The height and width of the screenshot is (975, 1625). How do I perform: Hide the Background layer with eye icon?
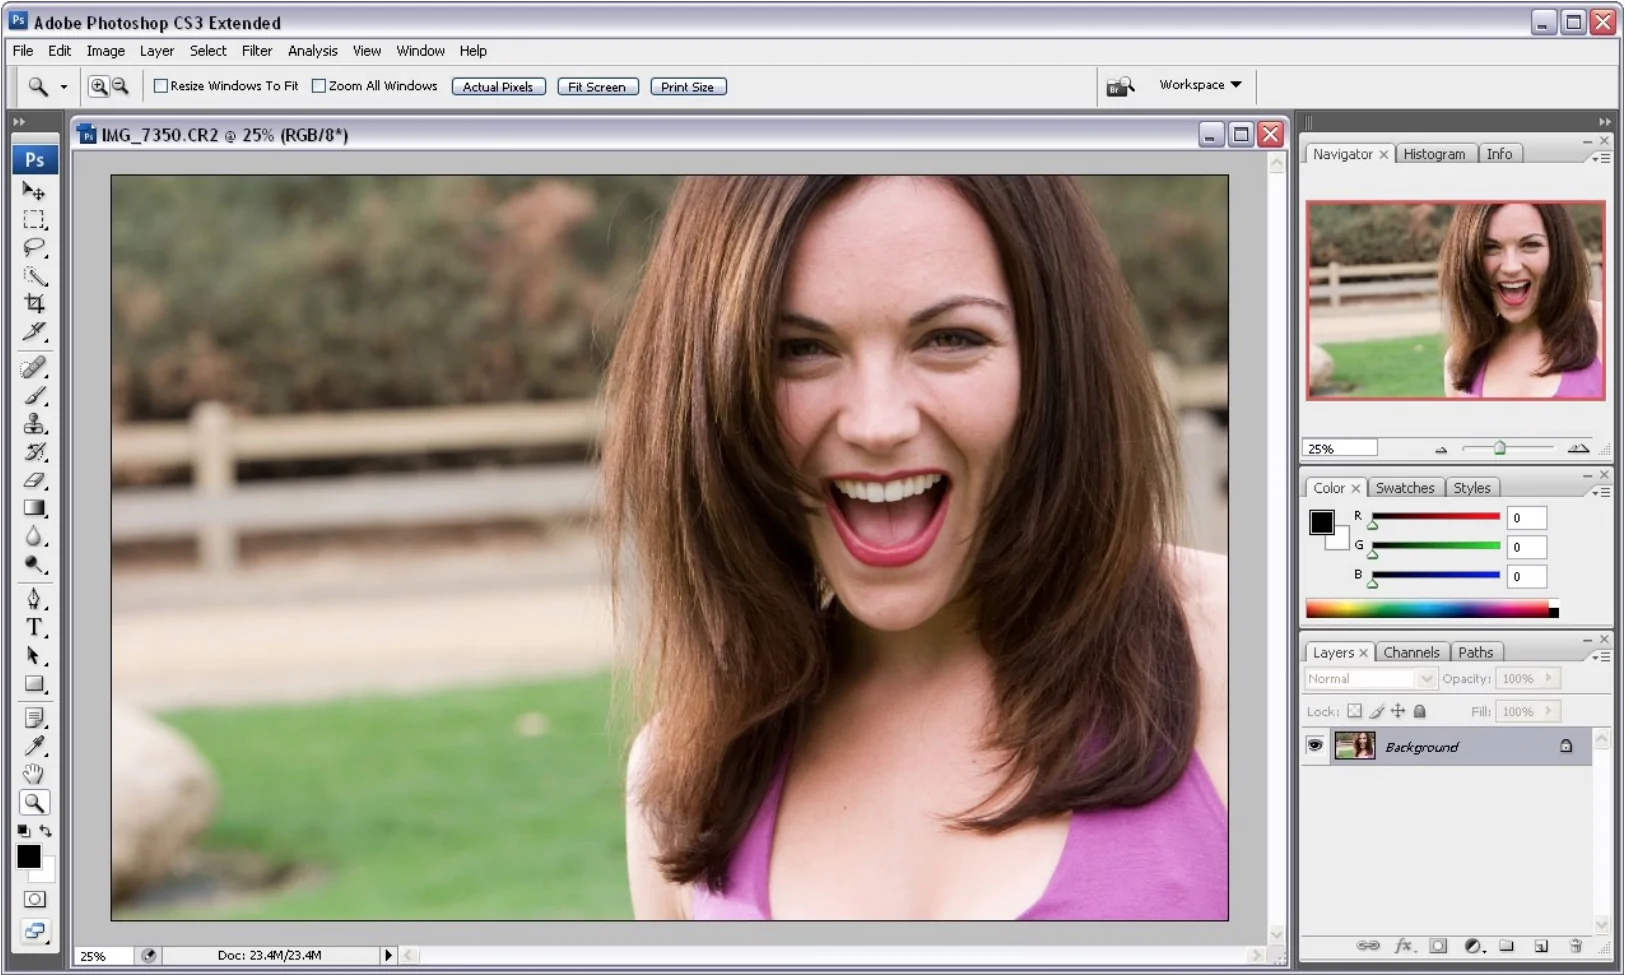1315,746
